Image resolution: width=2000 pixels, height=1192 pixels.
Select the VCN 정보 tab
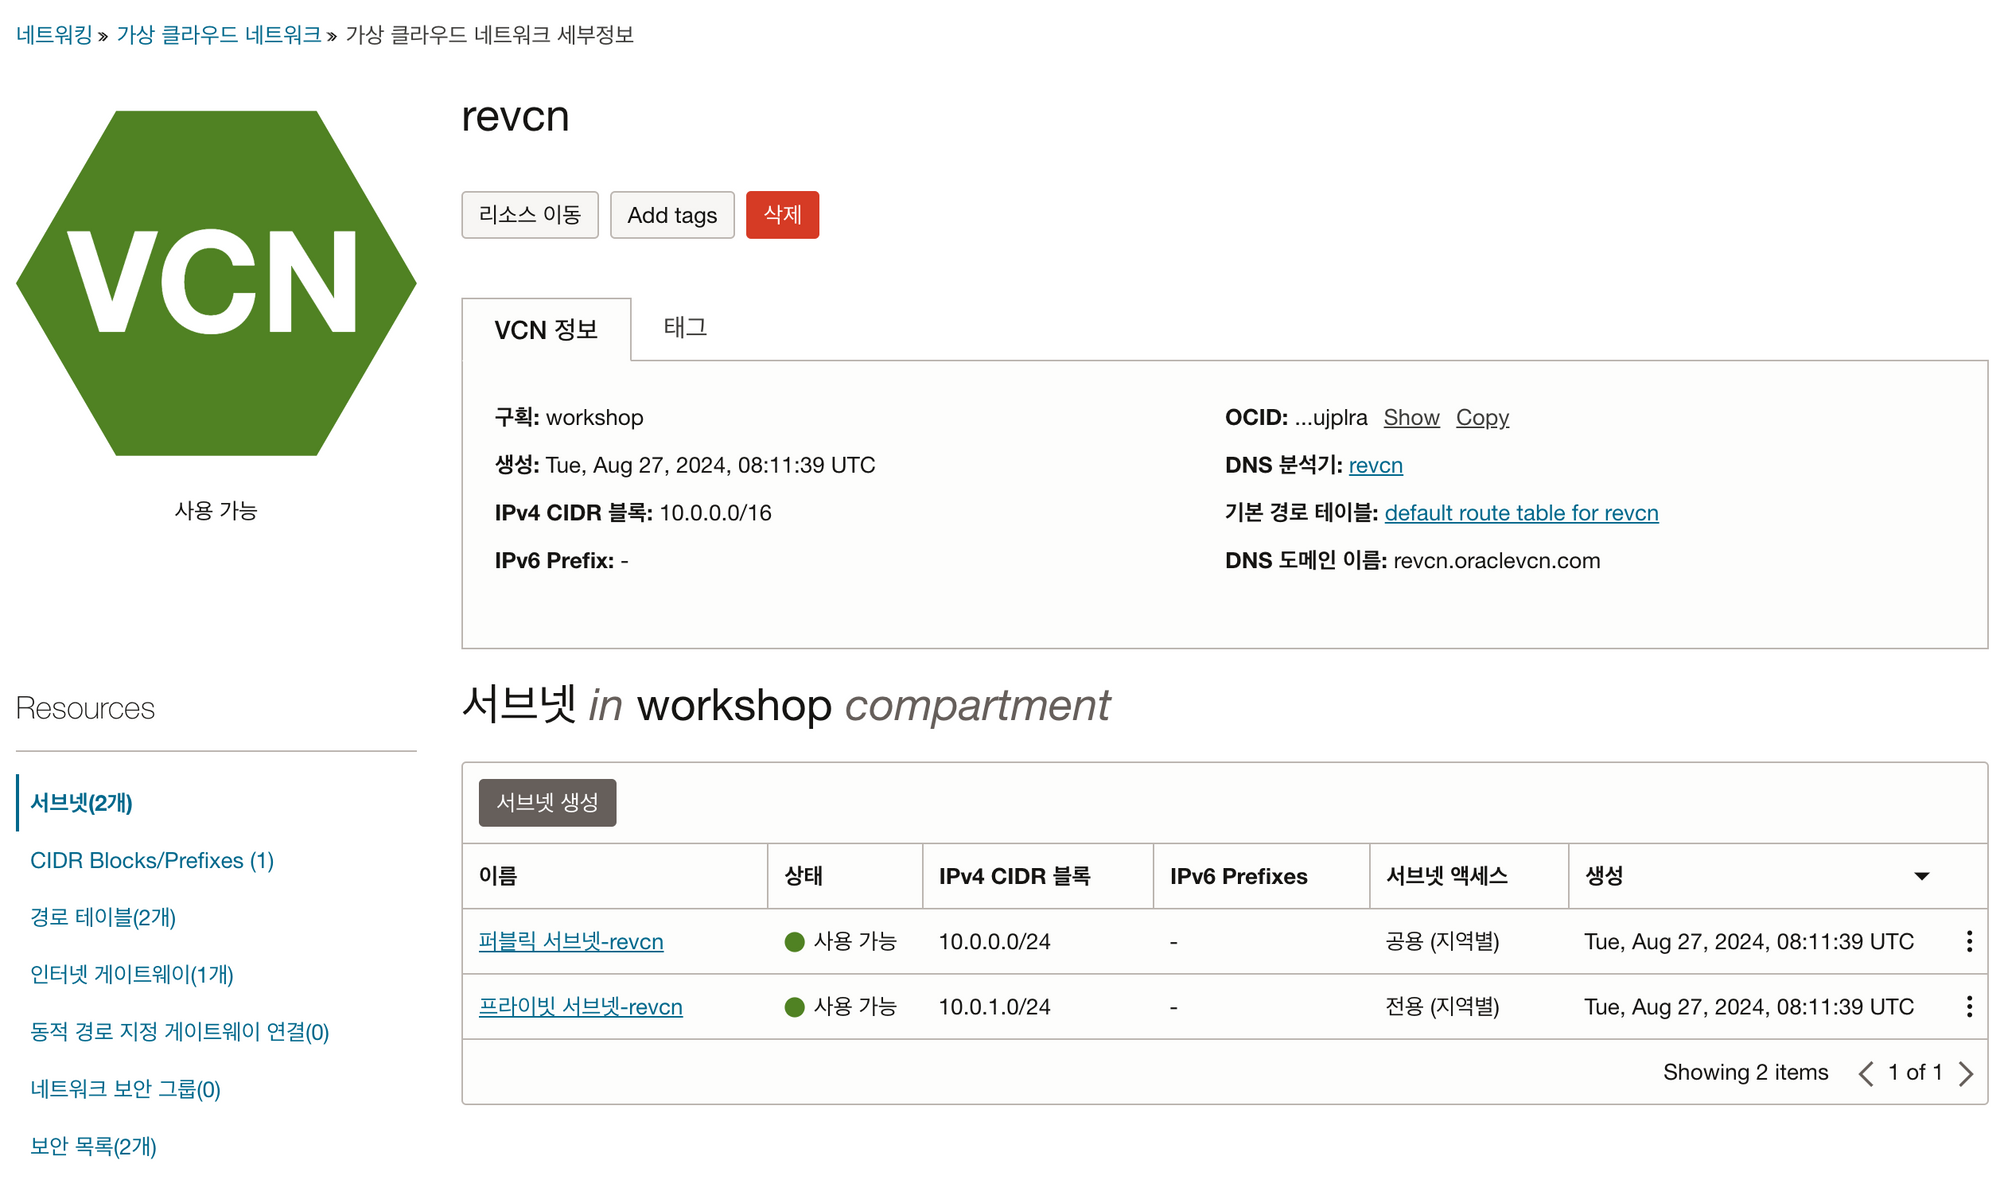coord(546,330)
